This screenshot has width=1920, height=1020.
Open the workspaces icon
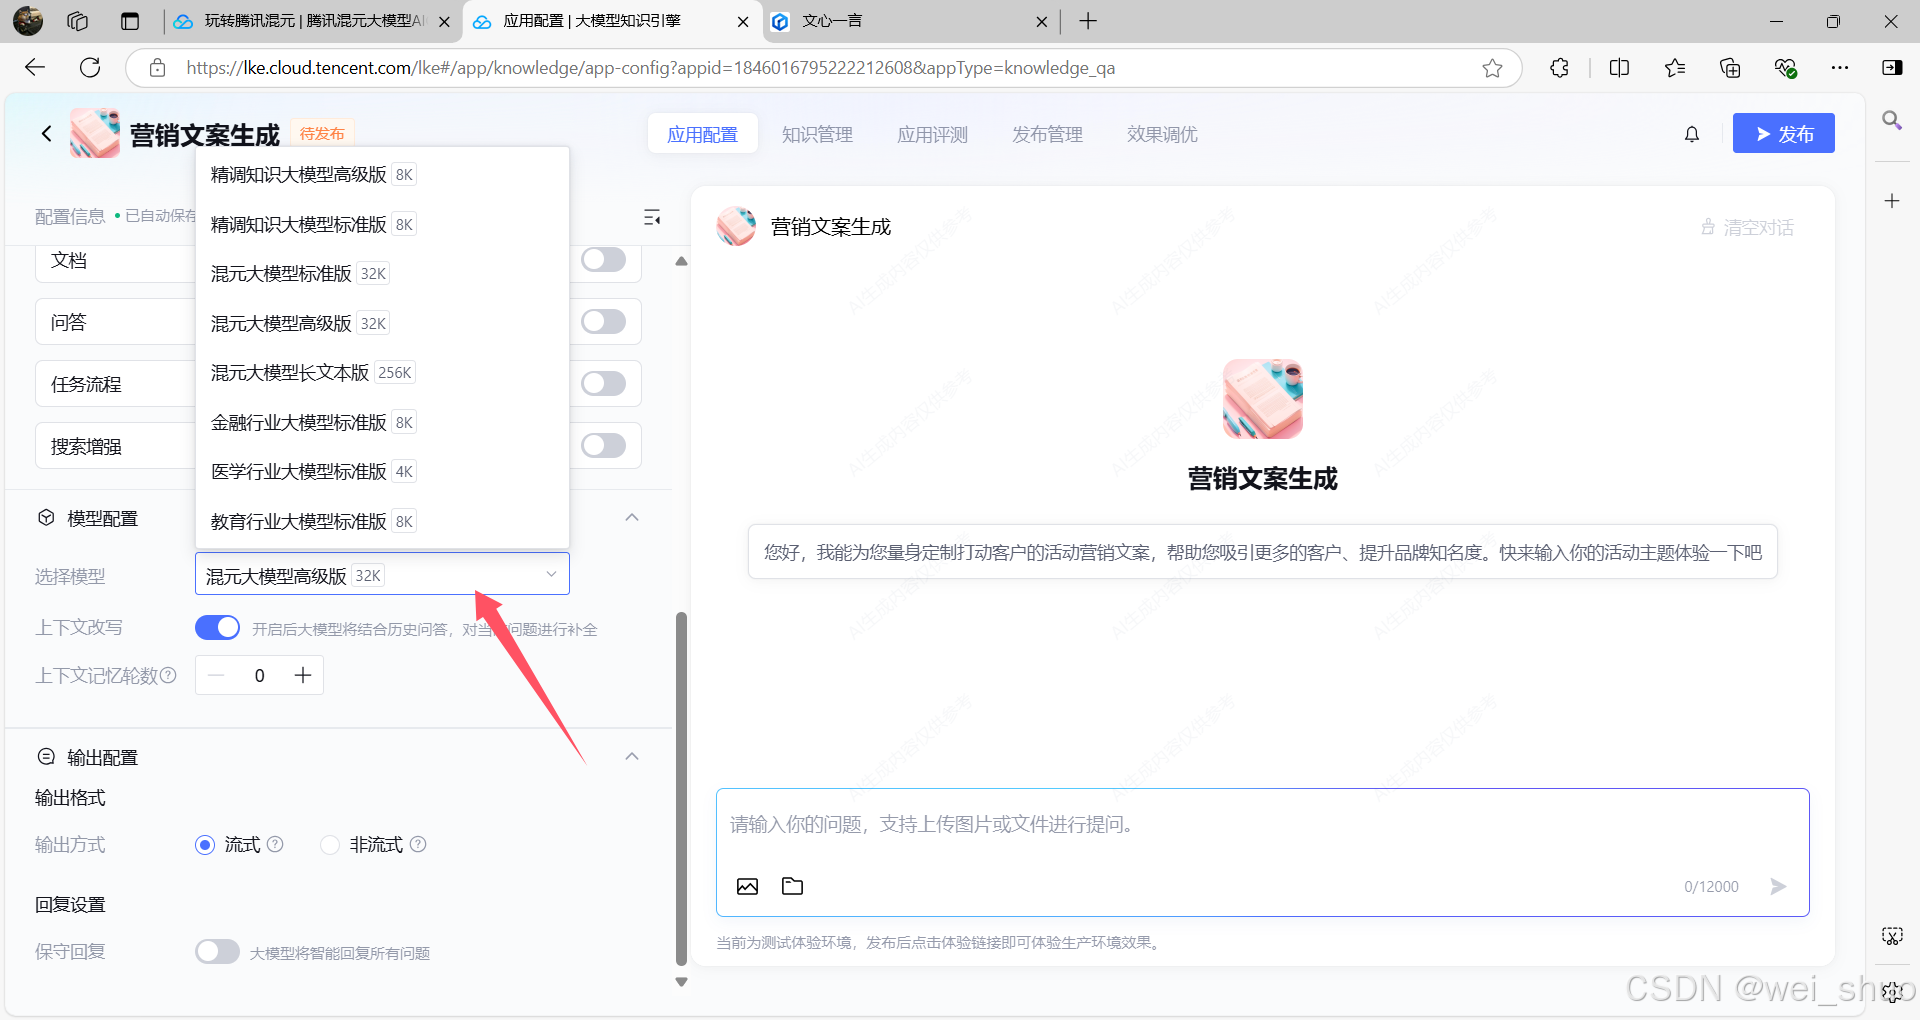[78, 21]
